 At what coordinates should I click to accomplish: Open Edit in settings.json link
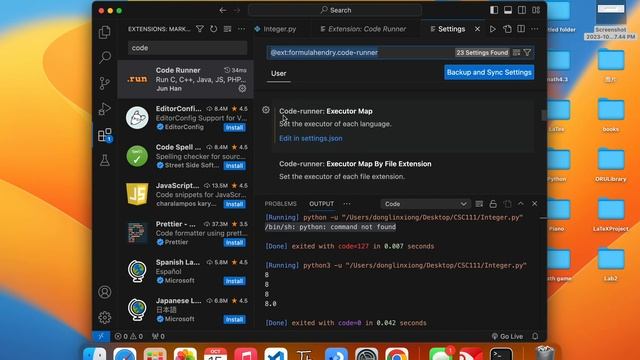pos(311,138)
